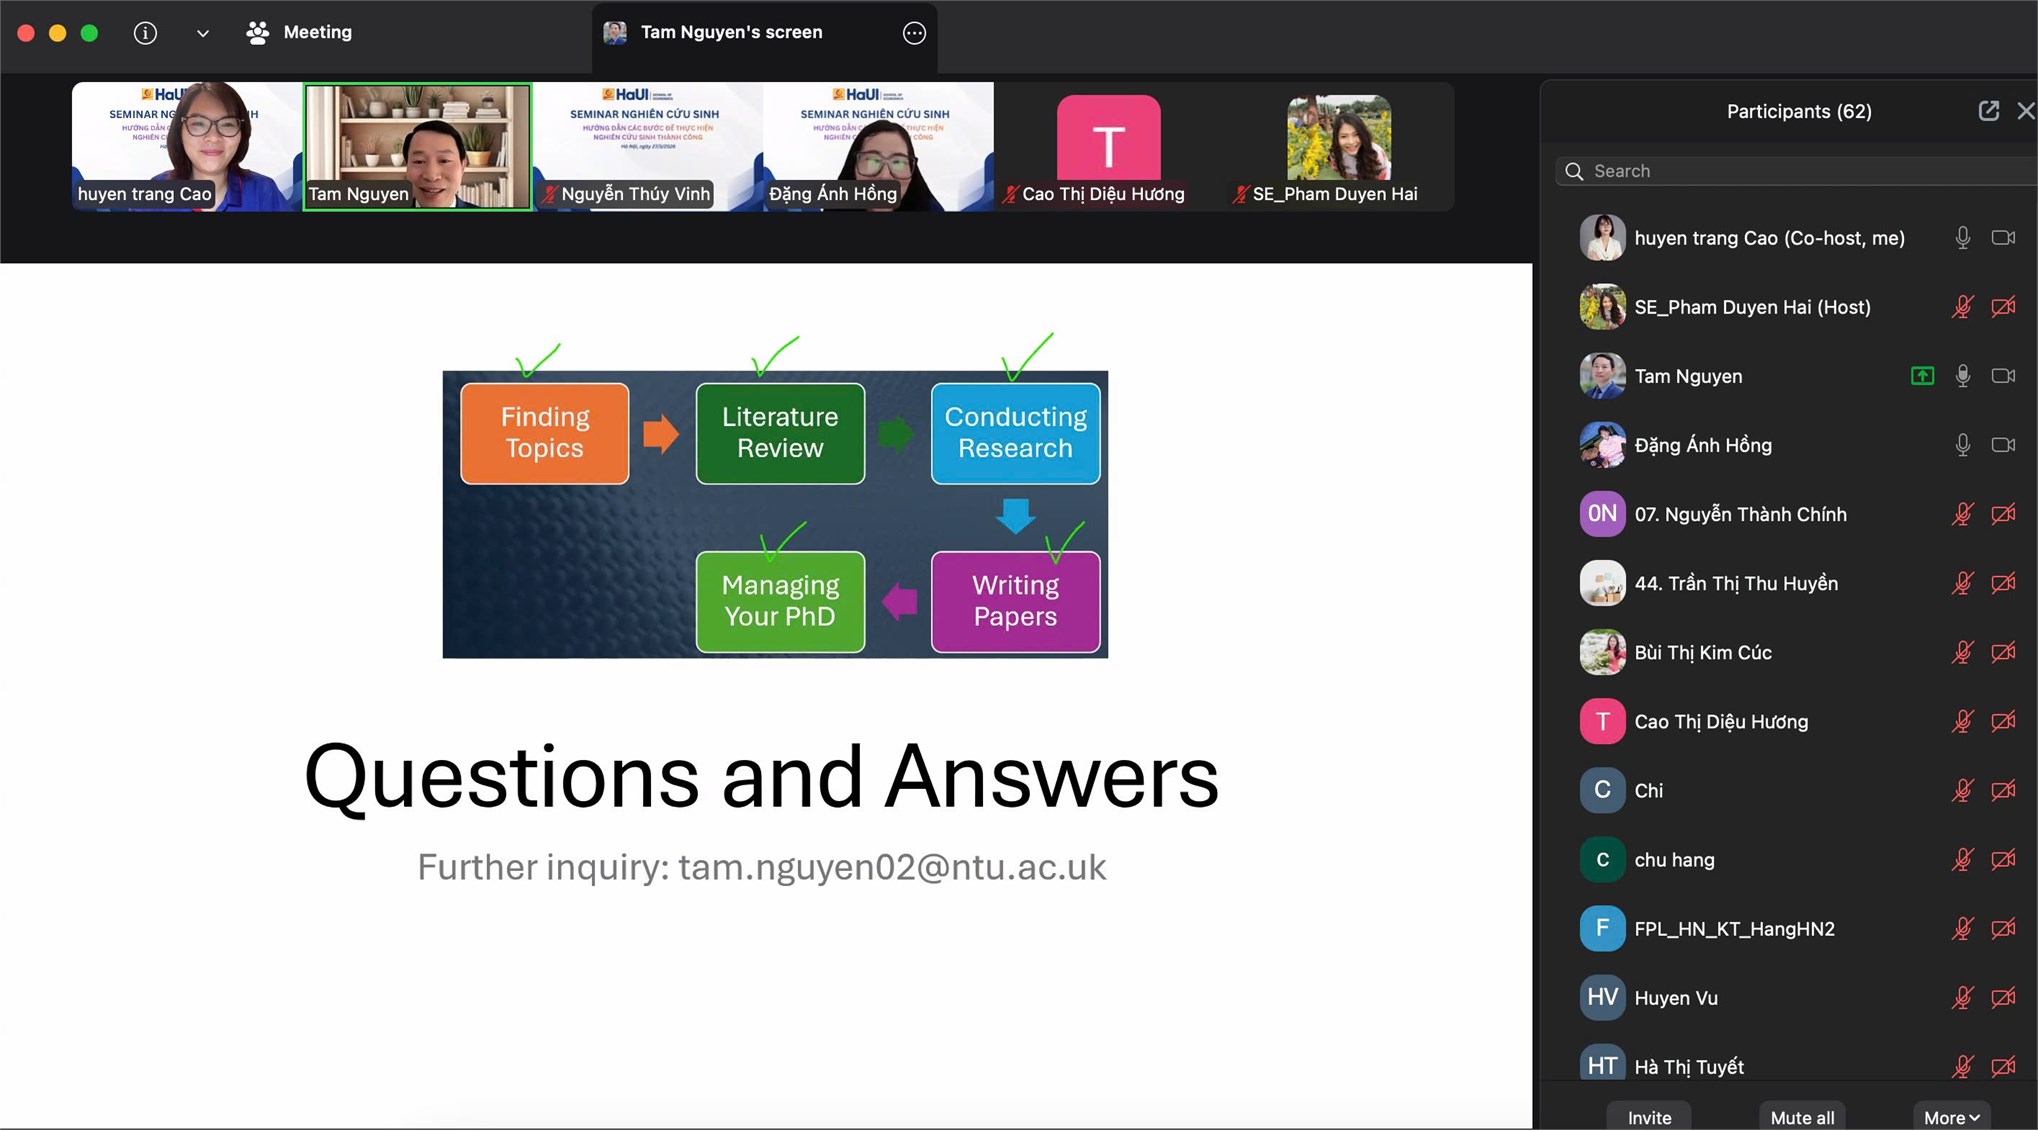Click Chi's disabled camera icon

point(2003,791)
